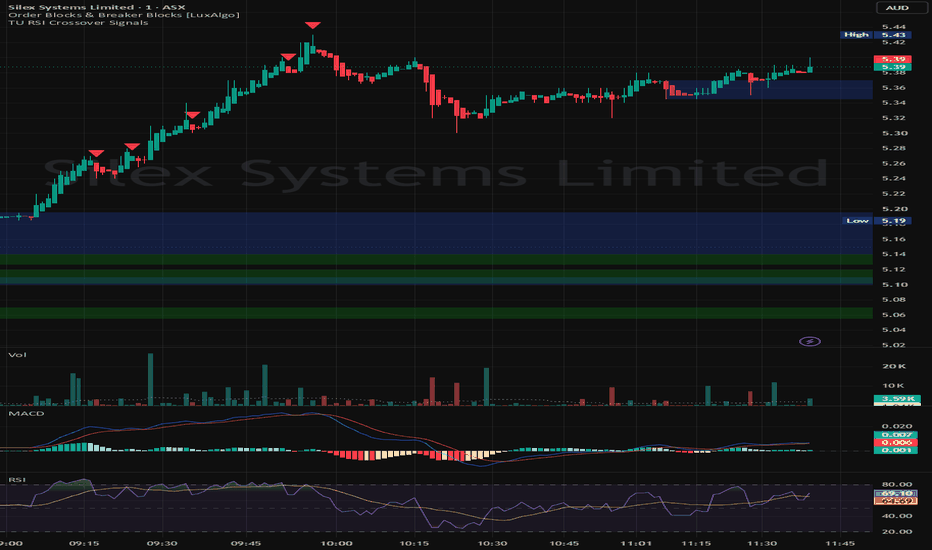Click the 80.00 RSI scale label
Screen dimensions: 932x550
pyautogui.click(x=897, y=484)
